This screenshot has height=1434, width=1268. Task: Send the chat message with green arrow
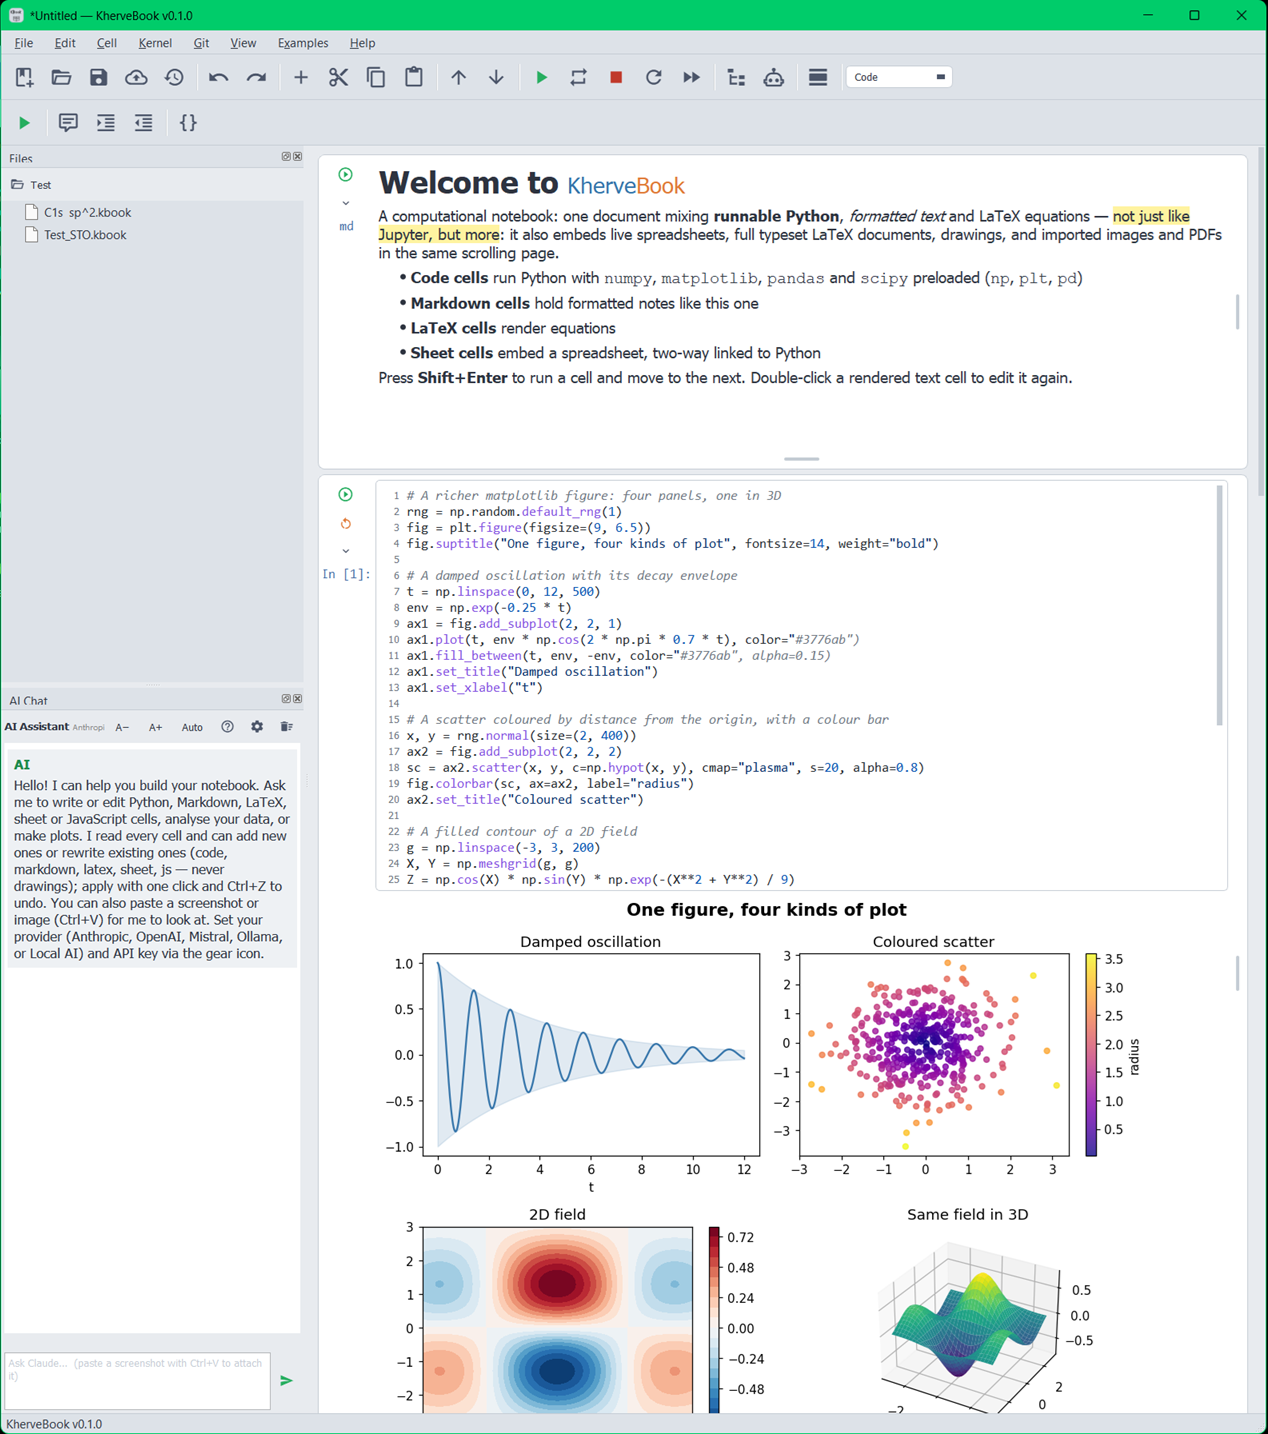pyautogui.click(x=286, y=1381)
